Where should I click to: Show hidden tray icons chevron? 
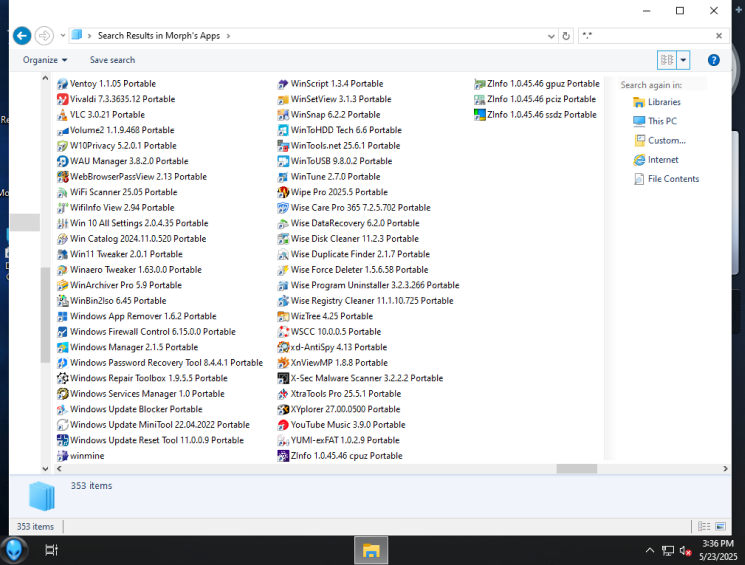(649, 550)
